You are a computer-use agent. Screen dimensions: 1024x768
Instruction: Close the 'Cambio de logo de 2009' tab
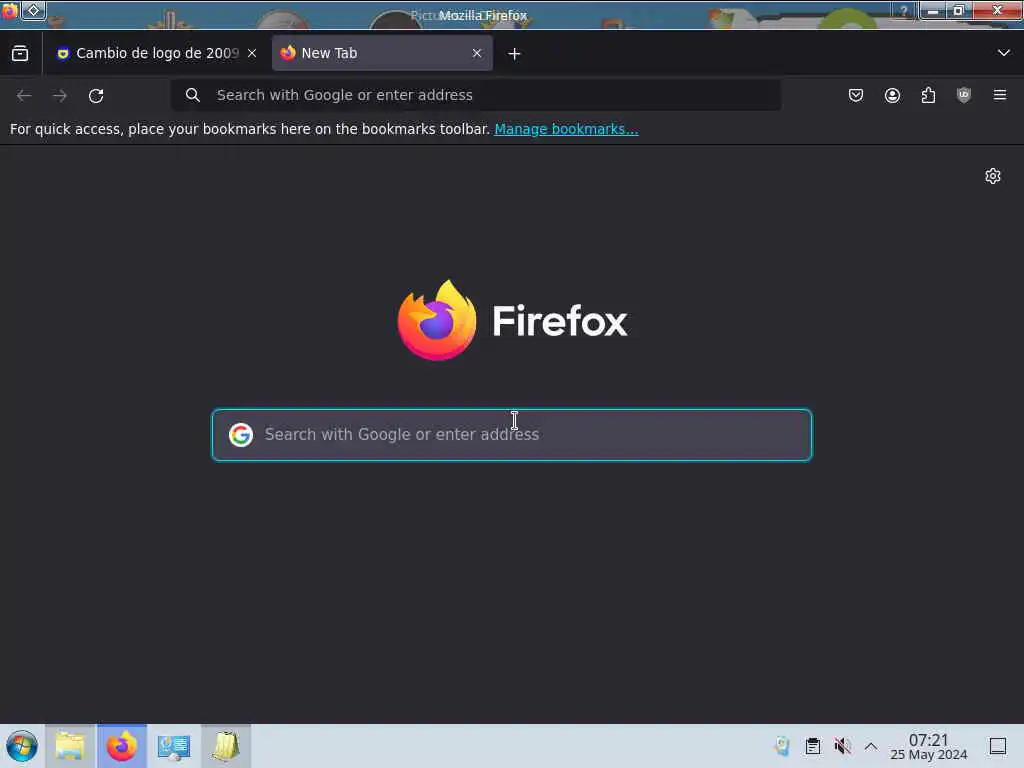coord(252,54)
